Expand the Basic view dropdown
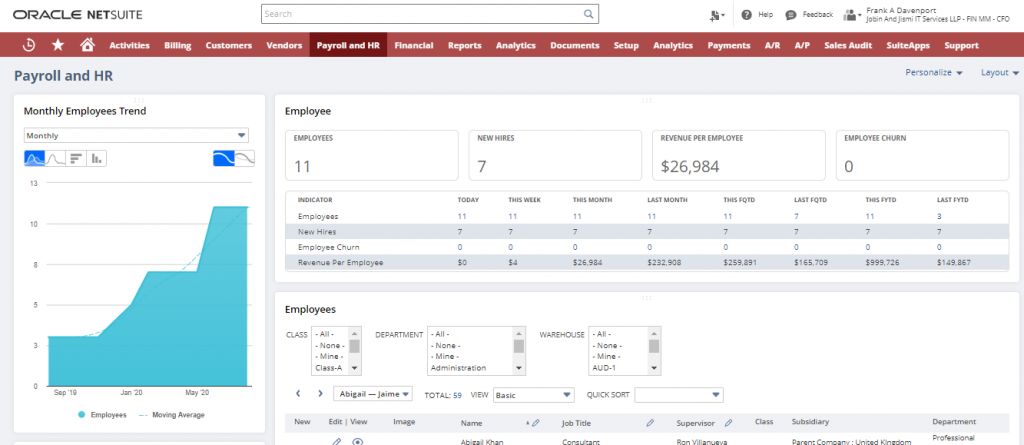Image resolution: width=1024 pixels, height=445 pixels. coord(533,394)
